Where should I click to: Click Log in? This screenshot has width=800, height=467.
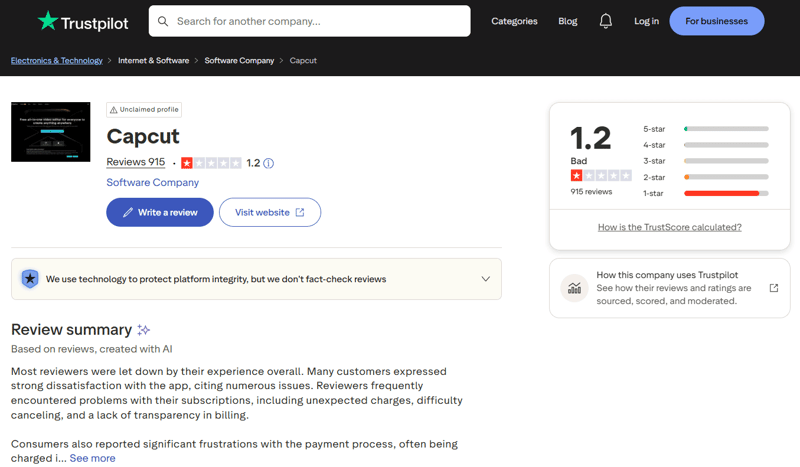[x=646, y=21]
